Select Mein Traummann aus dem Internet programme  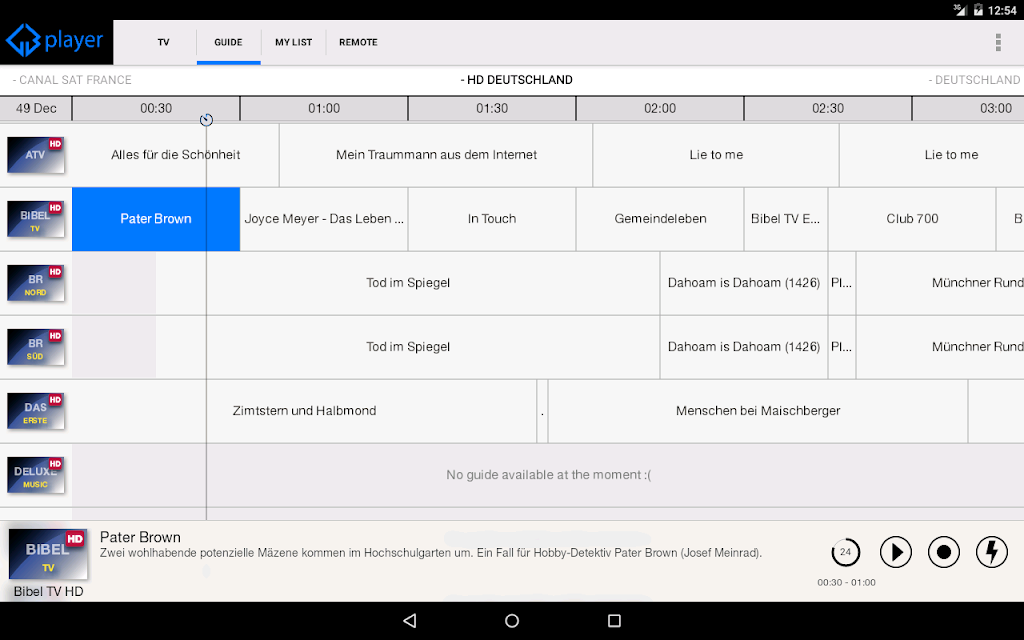click(436, 155)
